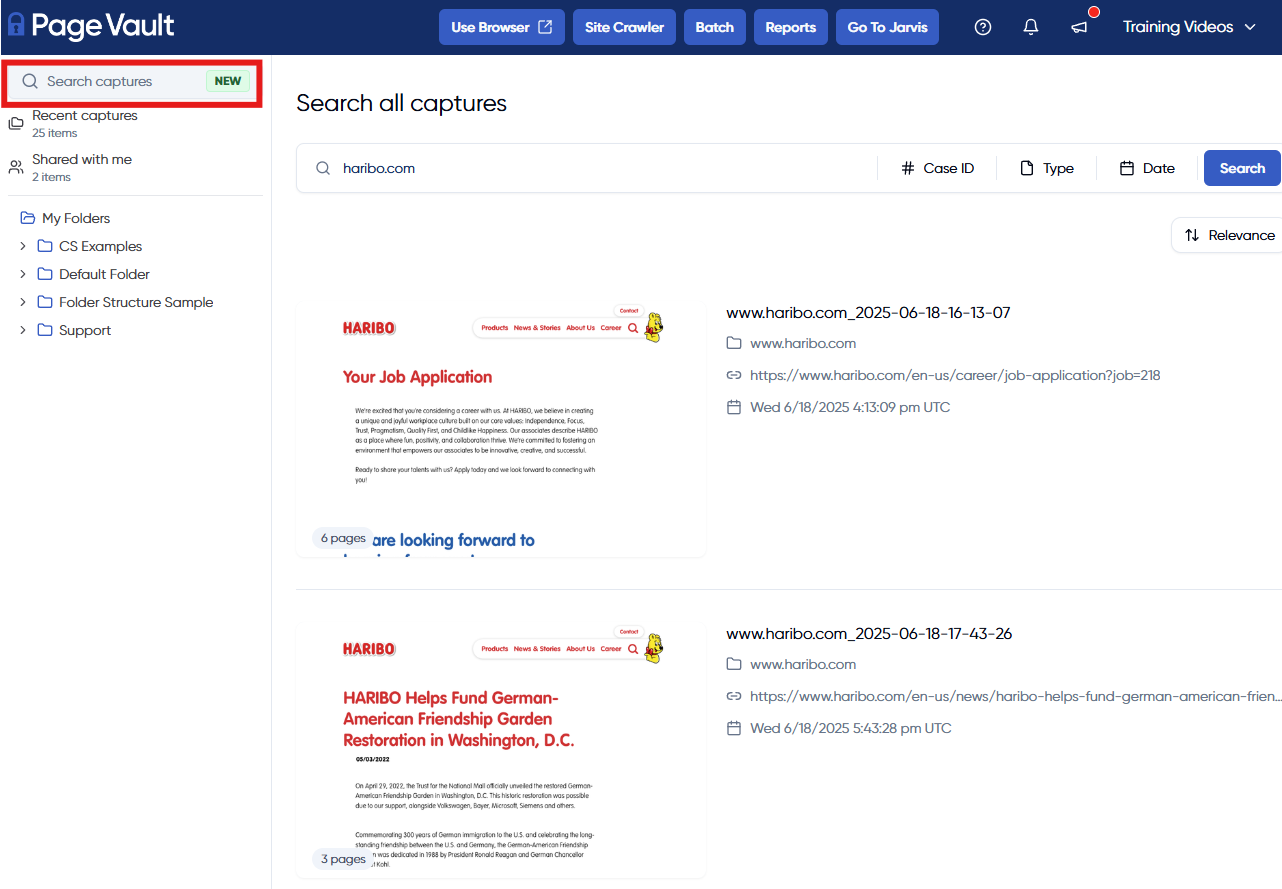Image resolution: width=1282 pixels, height=889 pixels.
Task: Click www.haribo.com folder name of second result
Action: coord(803,664)
